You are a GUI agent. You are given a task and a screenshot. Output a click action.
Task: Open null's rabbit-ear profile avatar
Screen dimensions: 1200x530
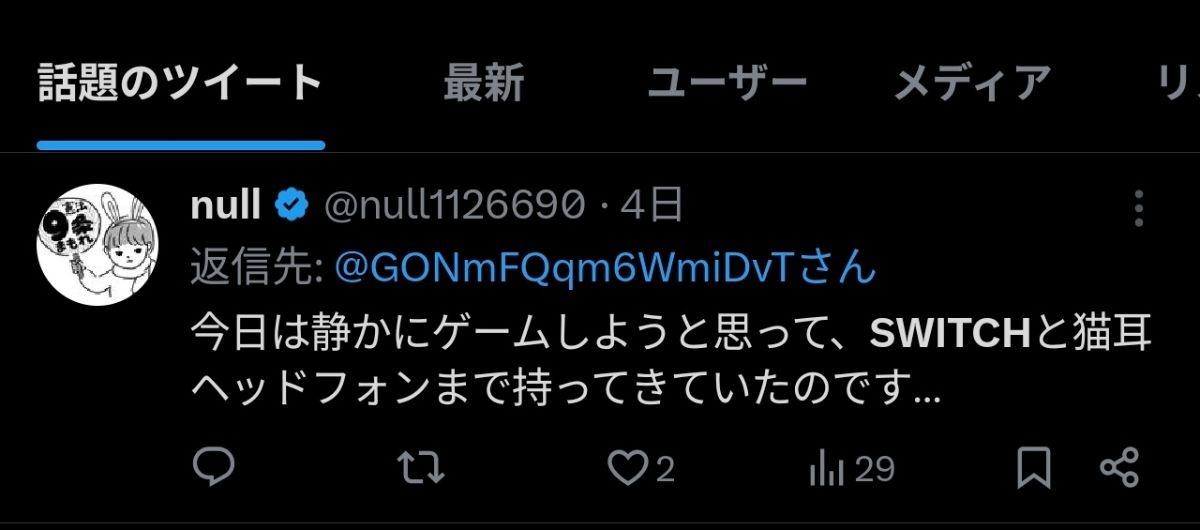[x=98, y=243]
